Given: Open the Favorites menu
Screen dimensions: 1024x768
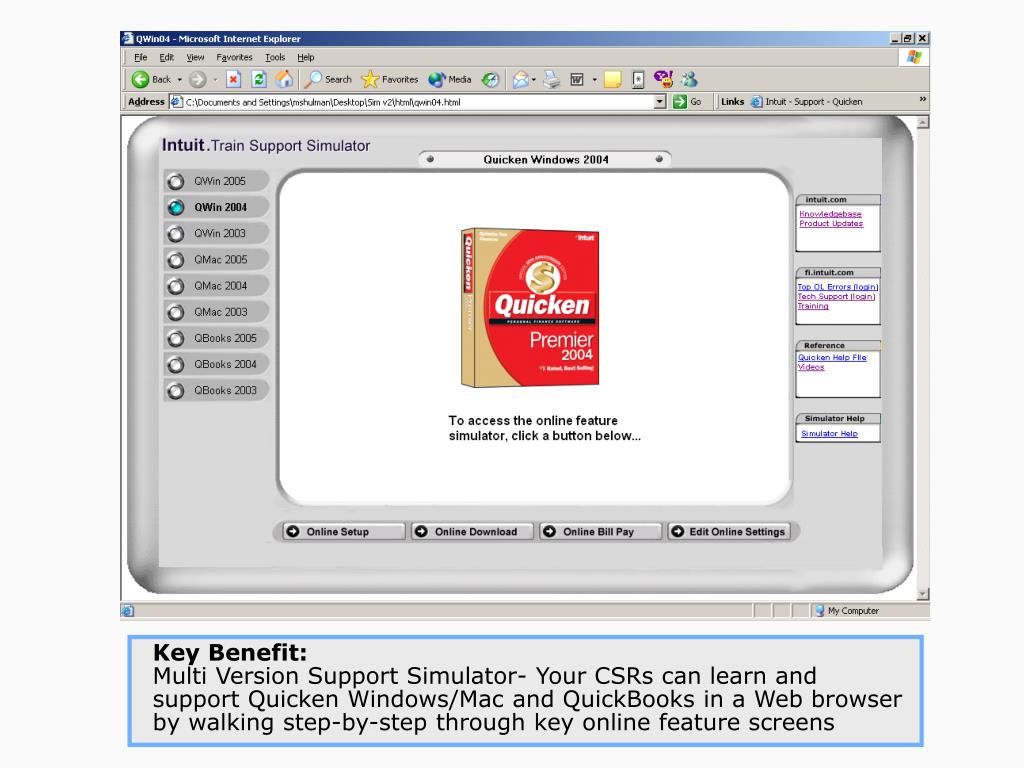Looking at the screenshot, I should click(x=234, y=57).
